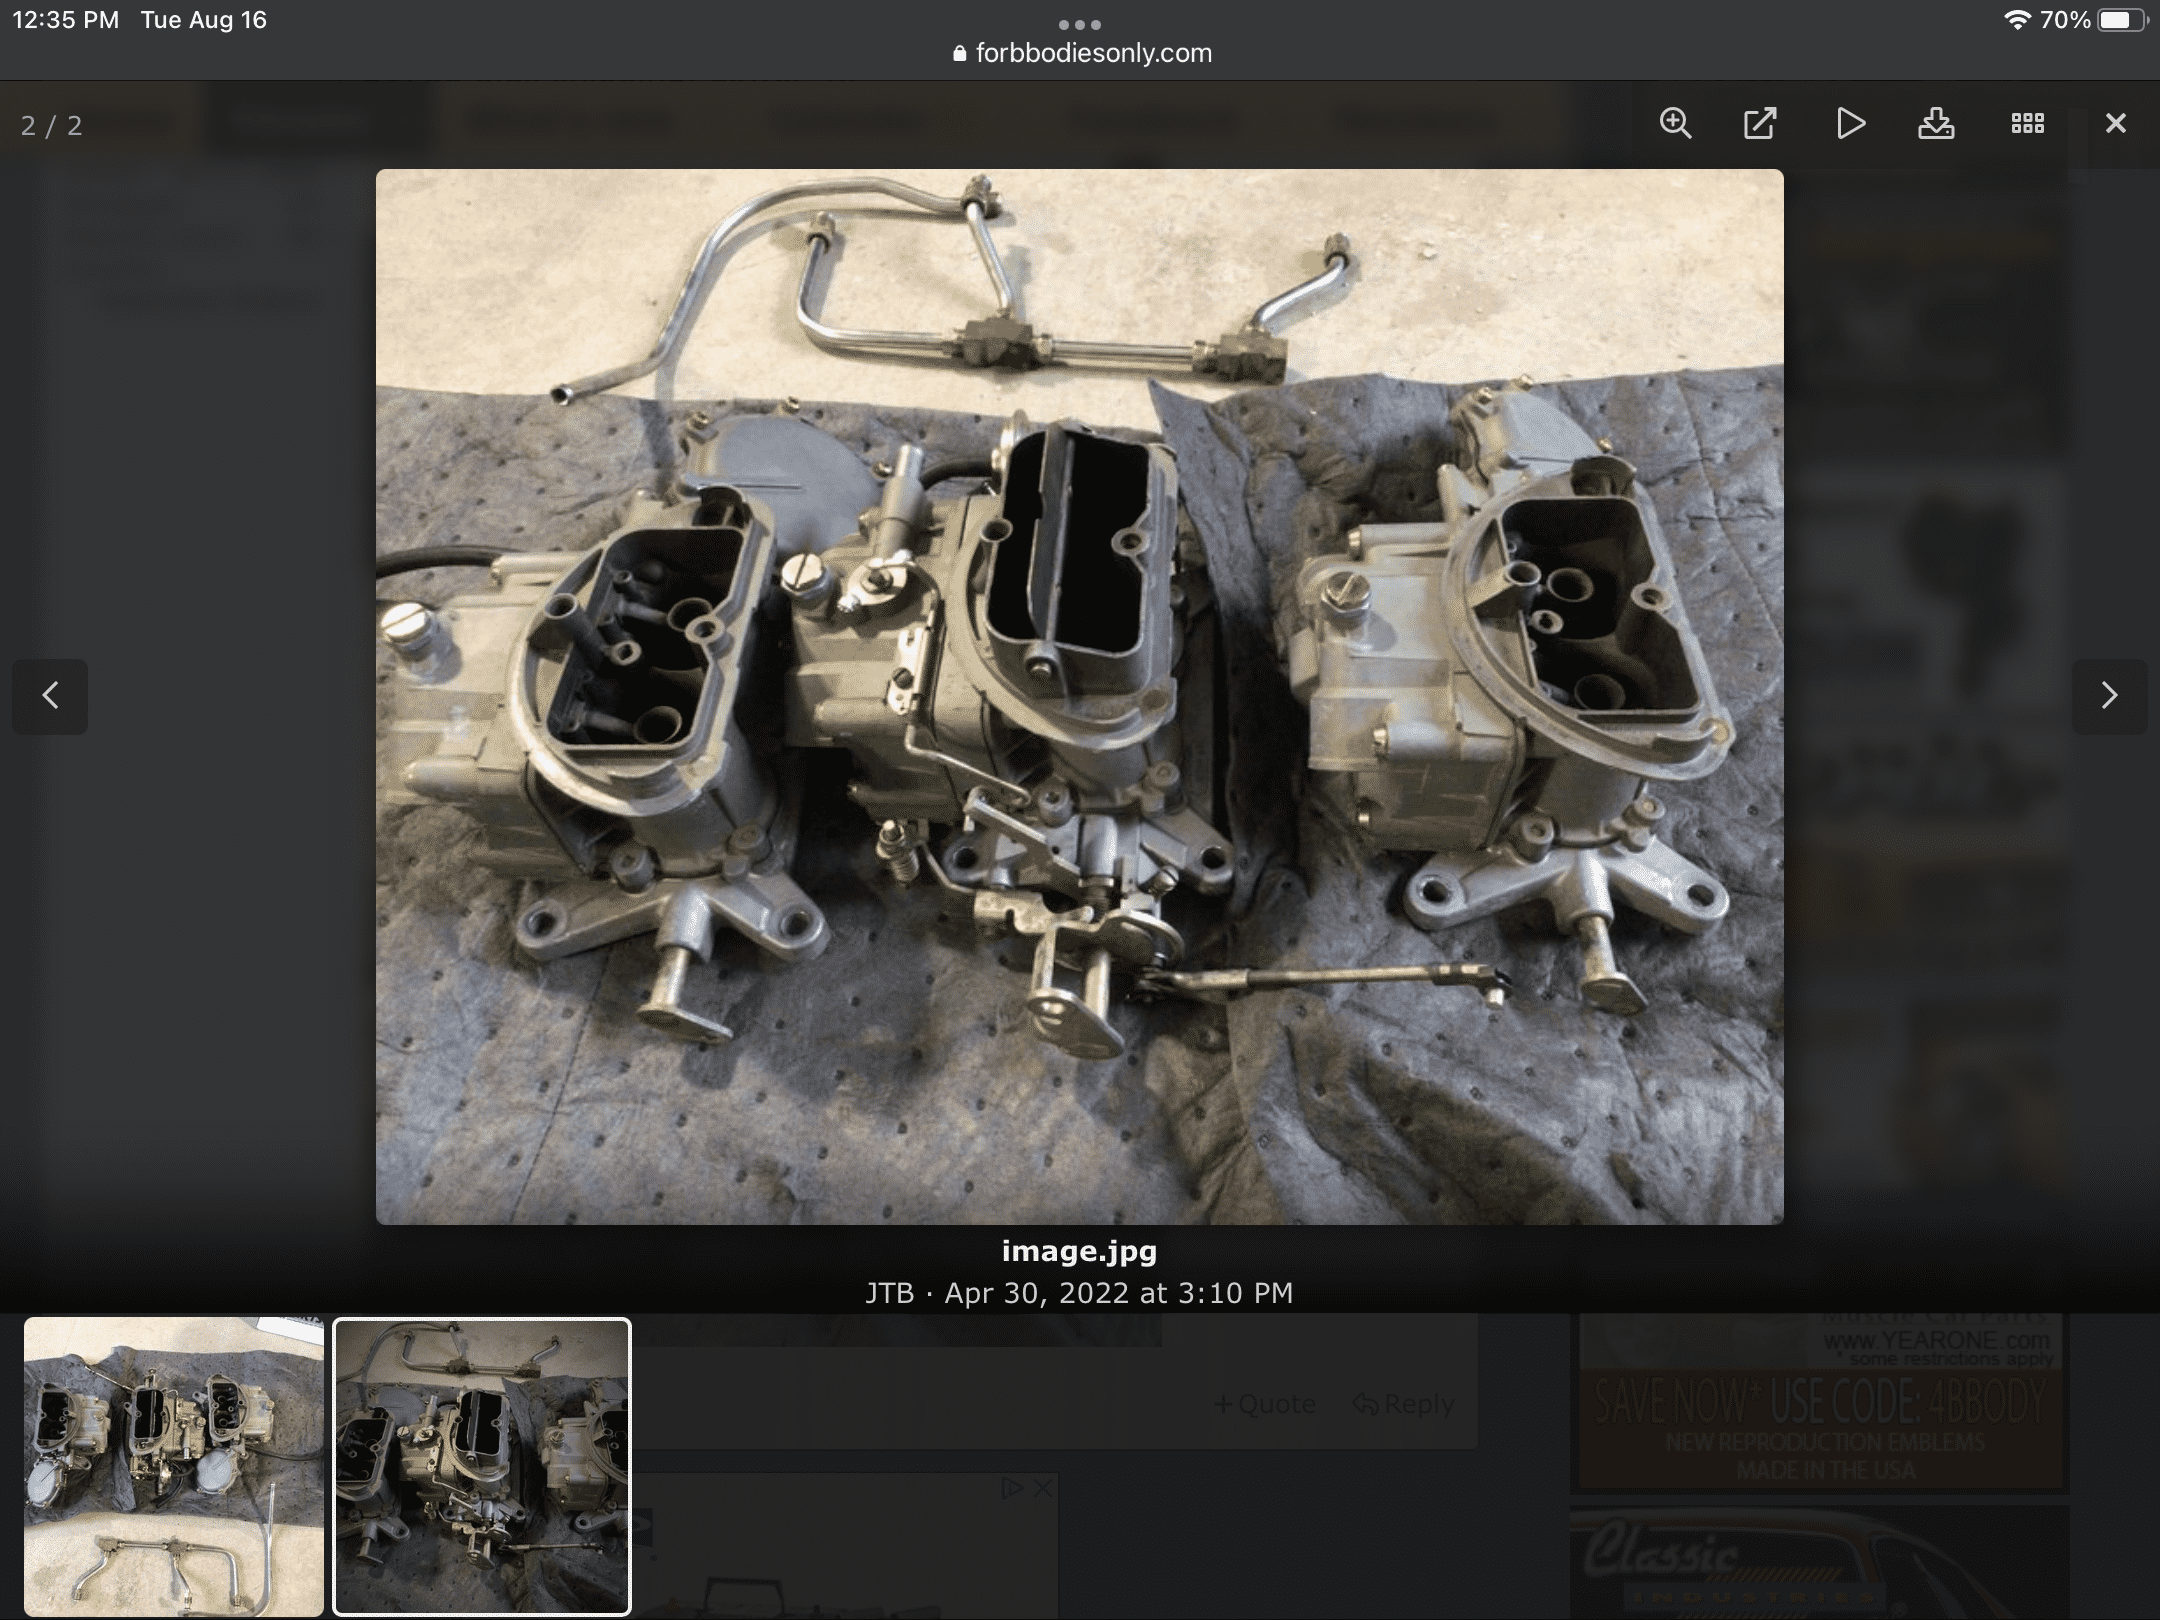
Task: Zoom into the image with magnifier icon
Action: pos(1675,124)
